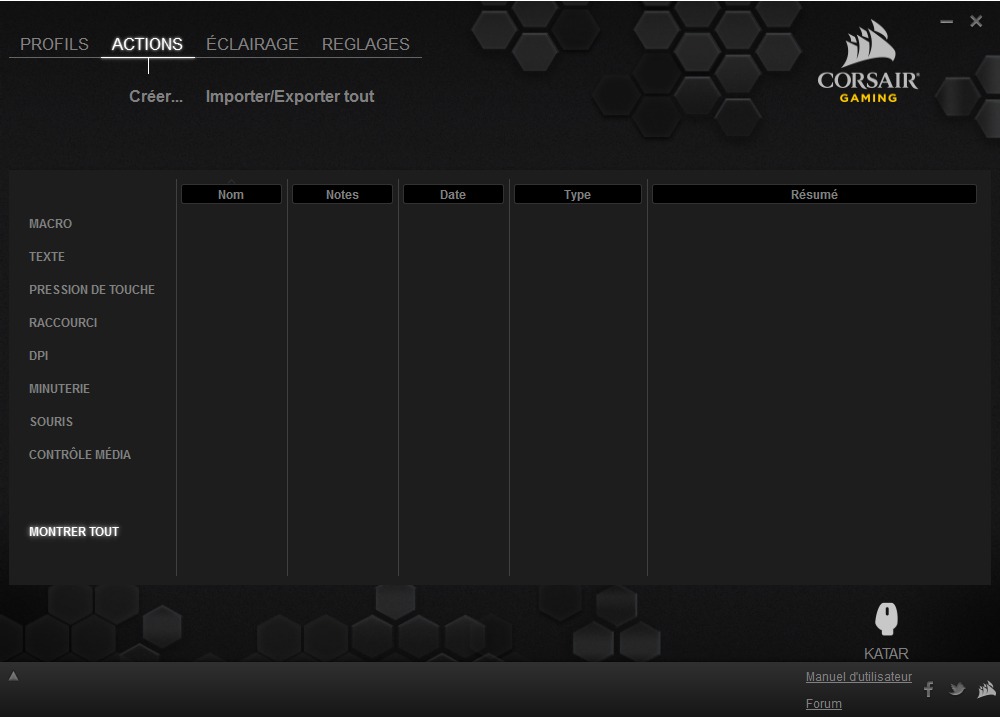The width and height of the screenshot is (1000, 717).
Task: Click the KATAR mouse device icon
Action: click(886, 619)
